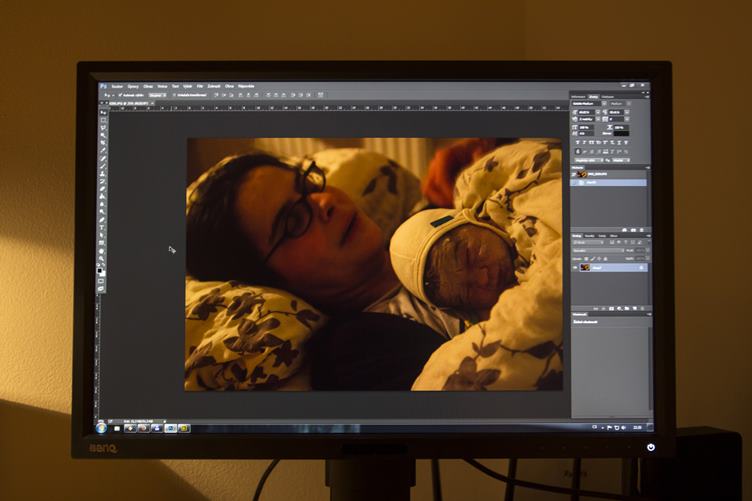This screenshot has width=752, height=501.
Task: Open the Soubor menu
Action: coord(117,86)
